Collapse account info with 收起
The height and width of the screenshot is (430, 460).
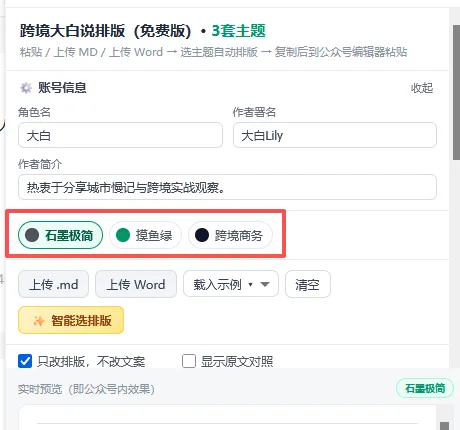pyautogui.click(x=422, y=88)
